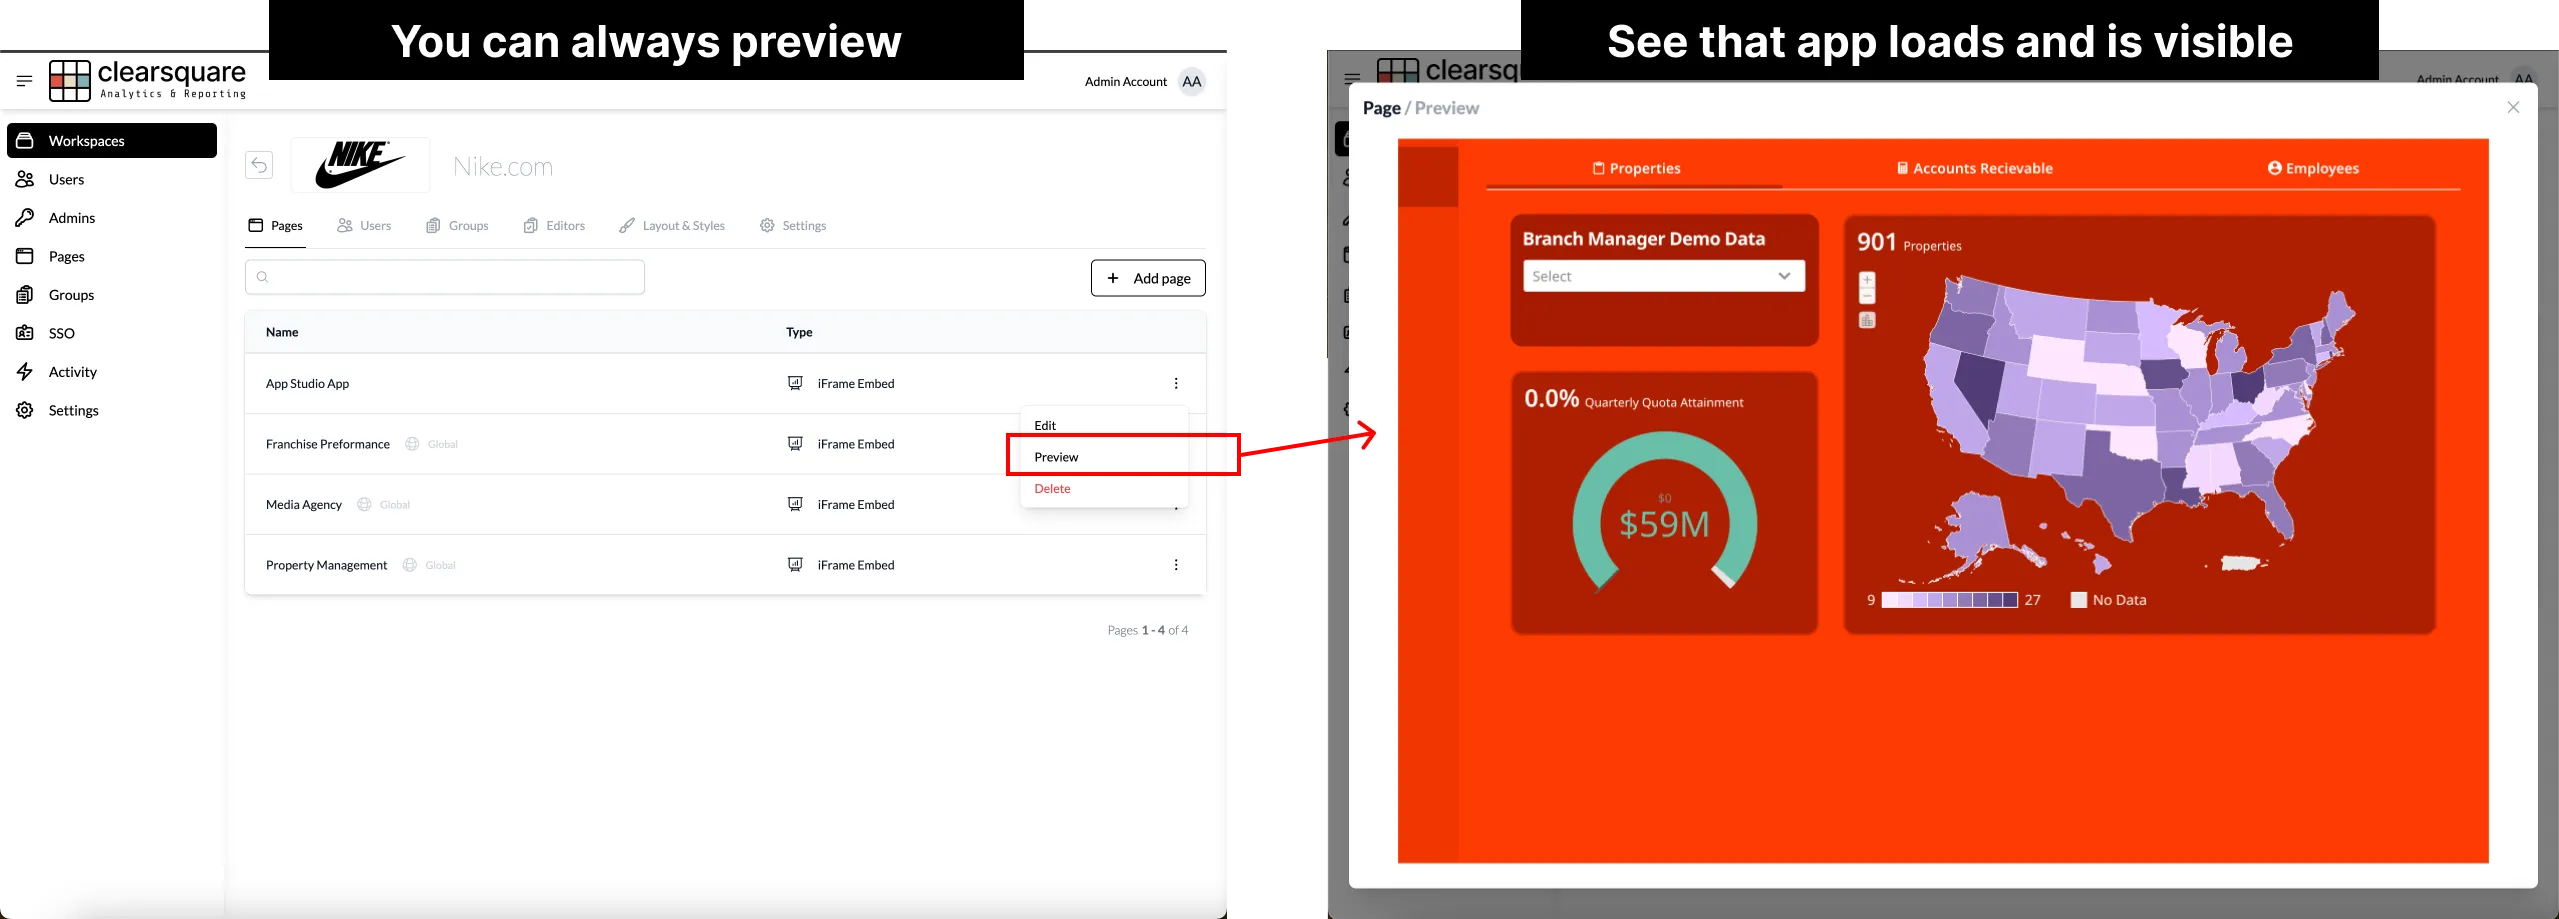Click the Franchise Preformance page name
The width and height of the screenshot is (2559, 919).
(328, 445)
